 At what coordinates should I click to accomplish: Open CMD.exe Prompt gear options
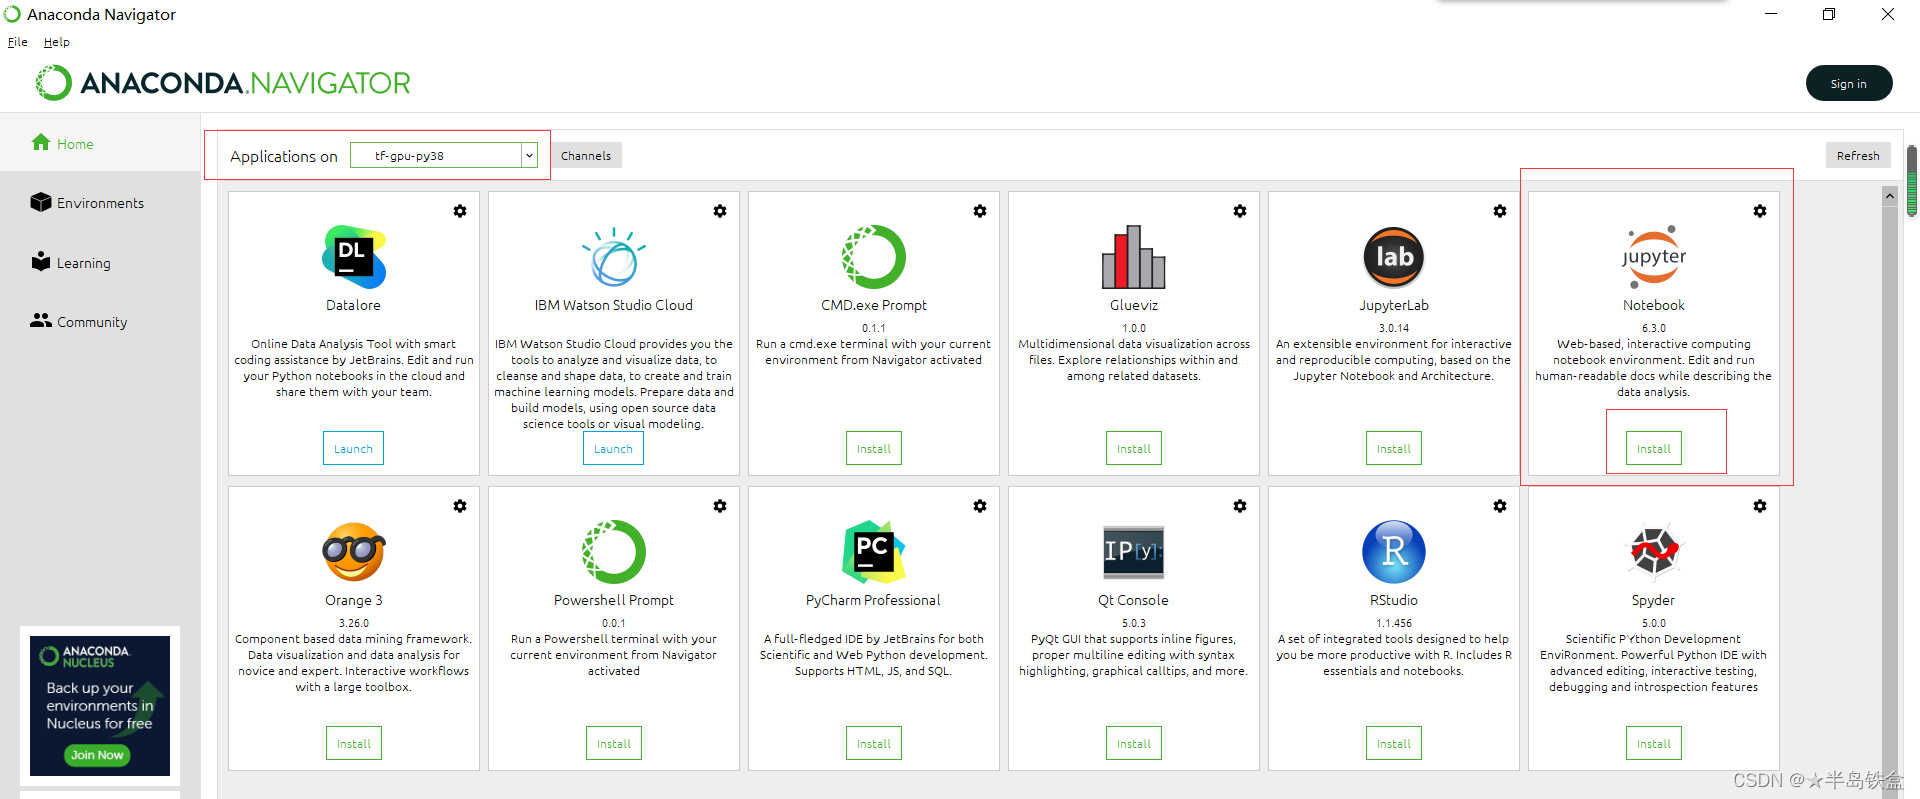click(980, 211)
